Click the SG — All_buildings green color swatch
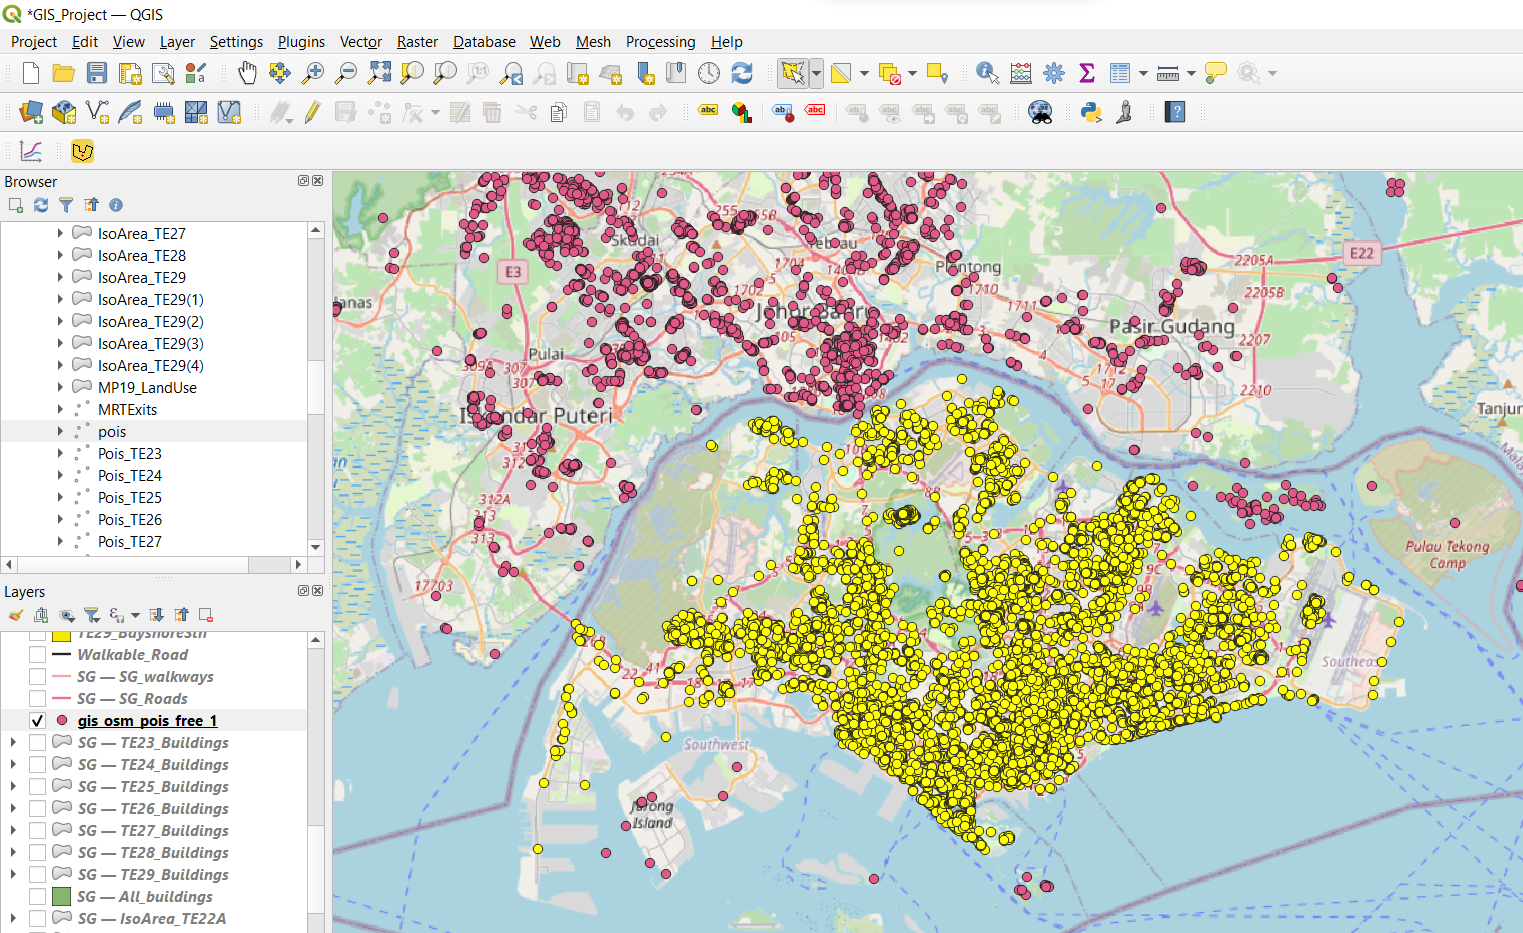1523x933 pixels. [x=61, y=897]
